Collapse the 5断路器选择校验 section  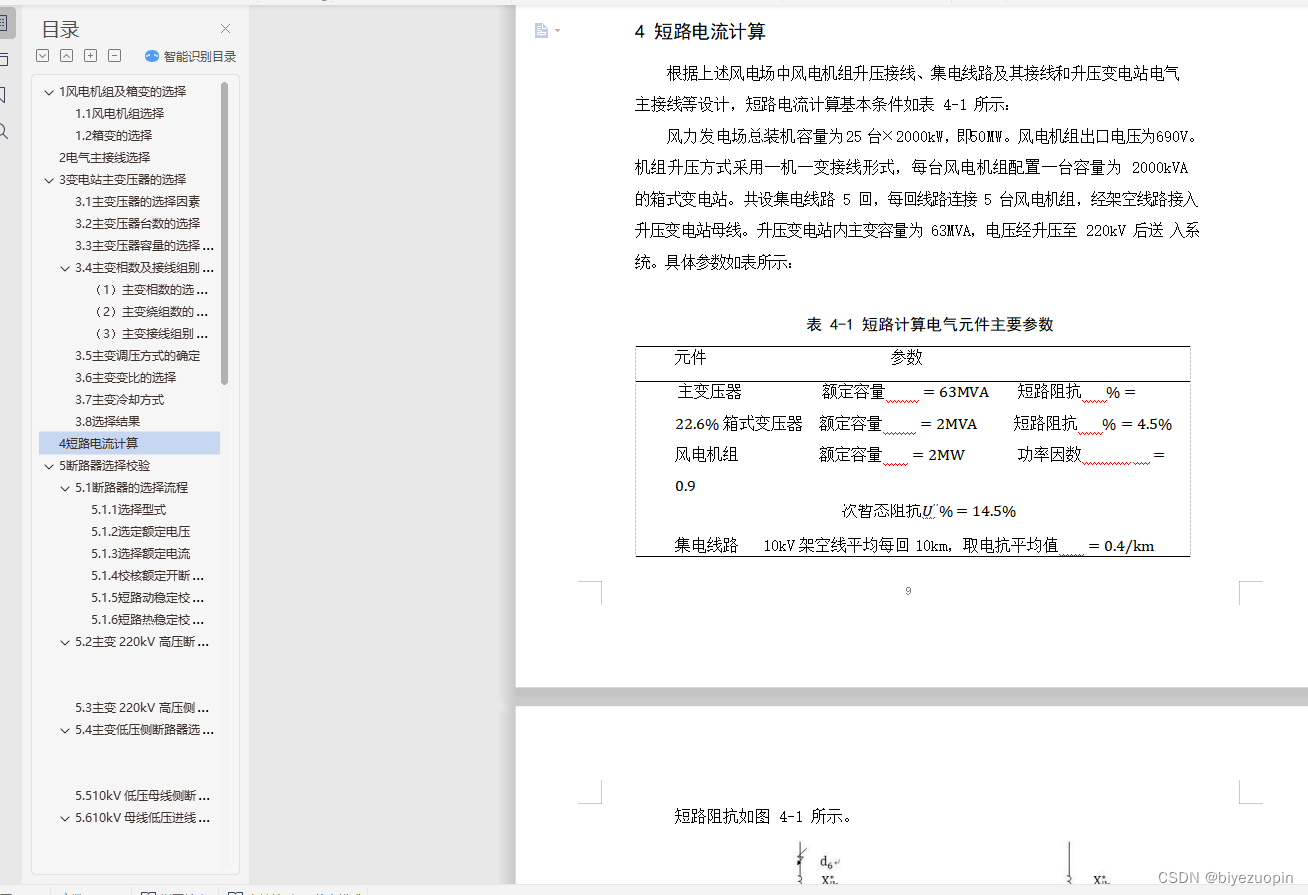(49, 465)
